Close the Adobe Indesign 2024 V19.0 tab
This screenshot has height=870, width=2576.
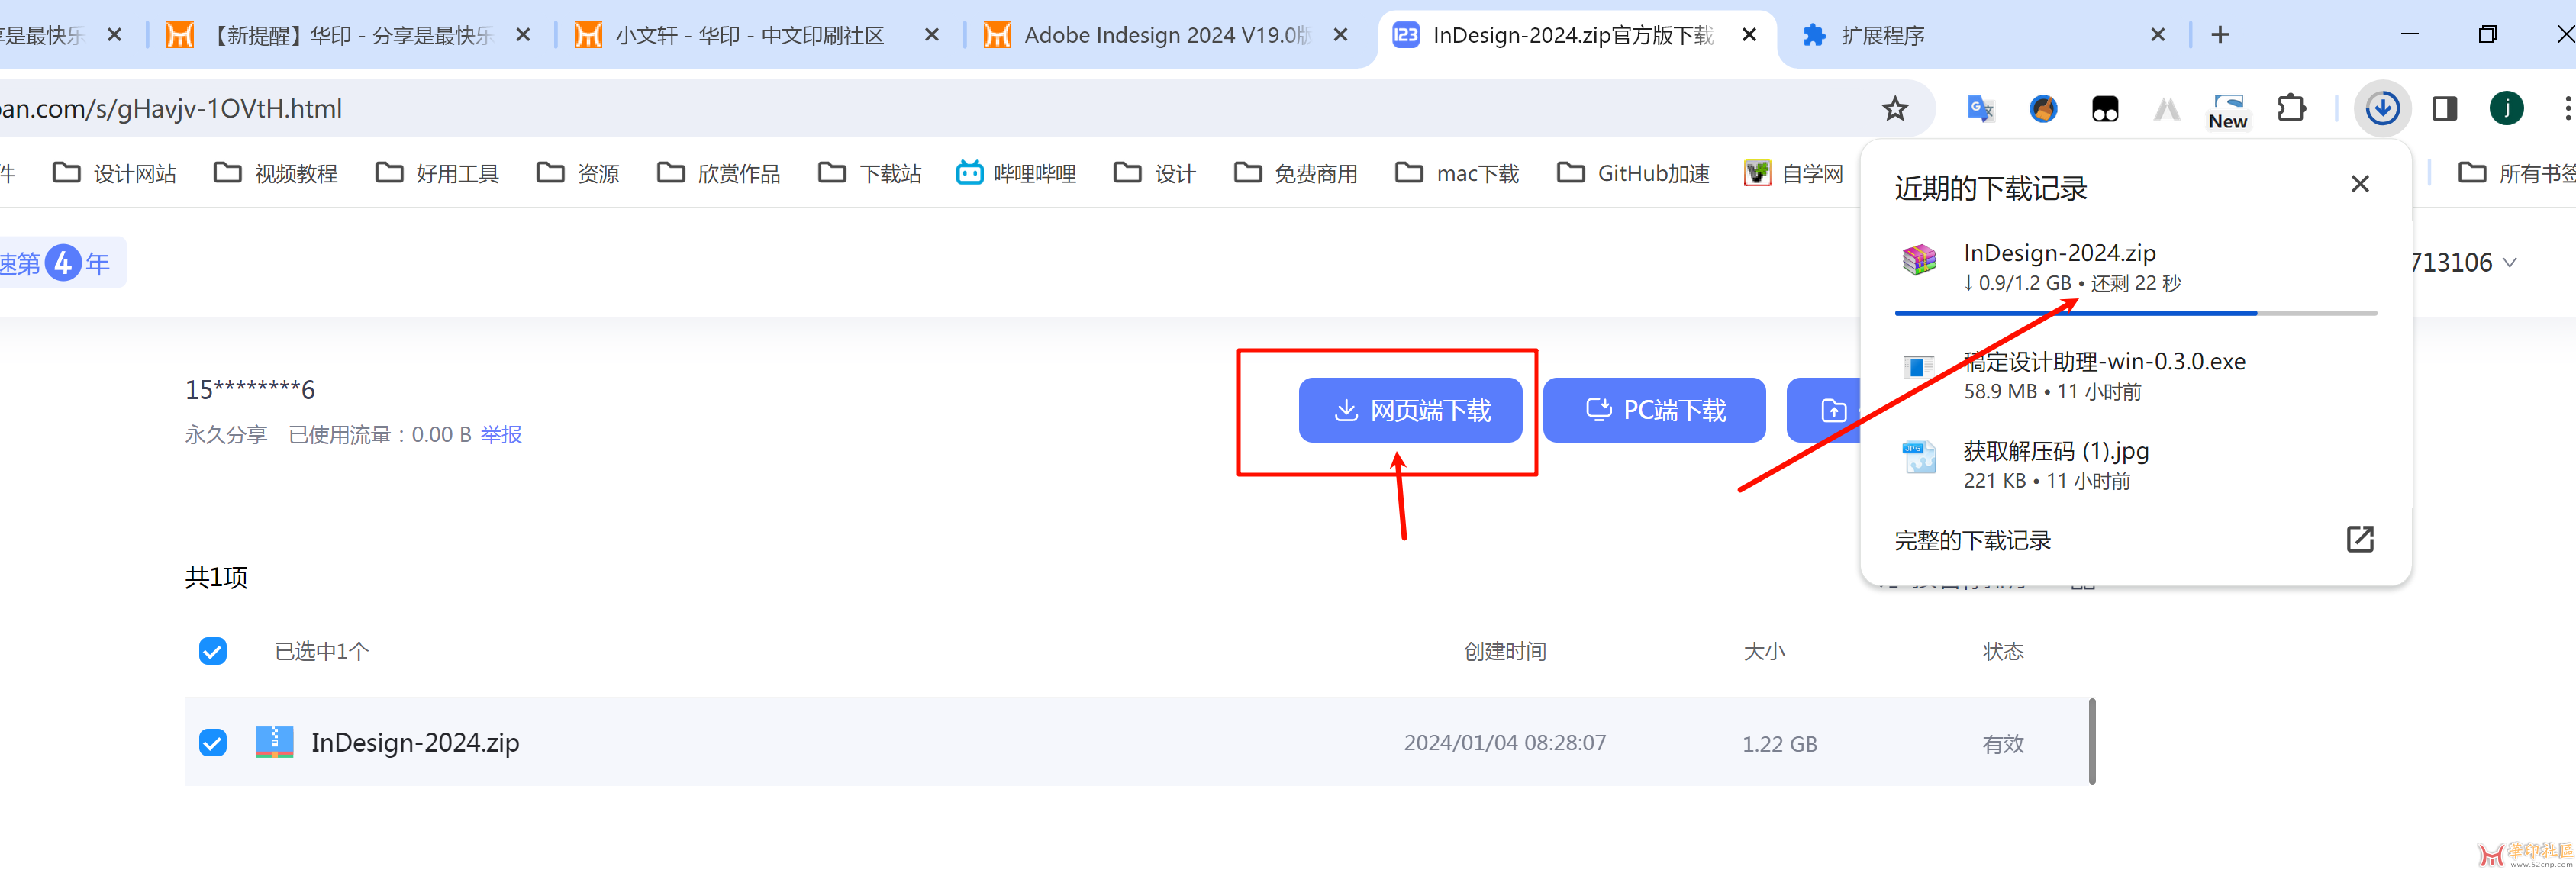click(1341, 35)
